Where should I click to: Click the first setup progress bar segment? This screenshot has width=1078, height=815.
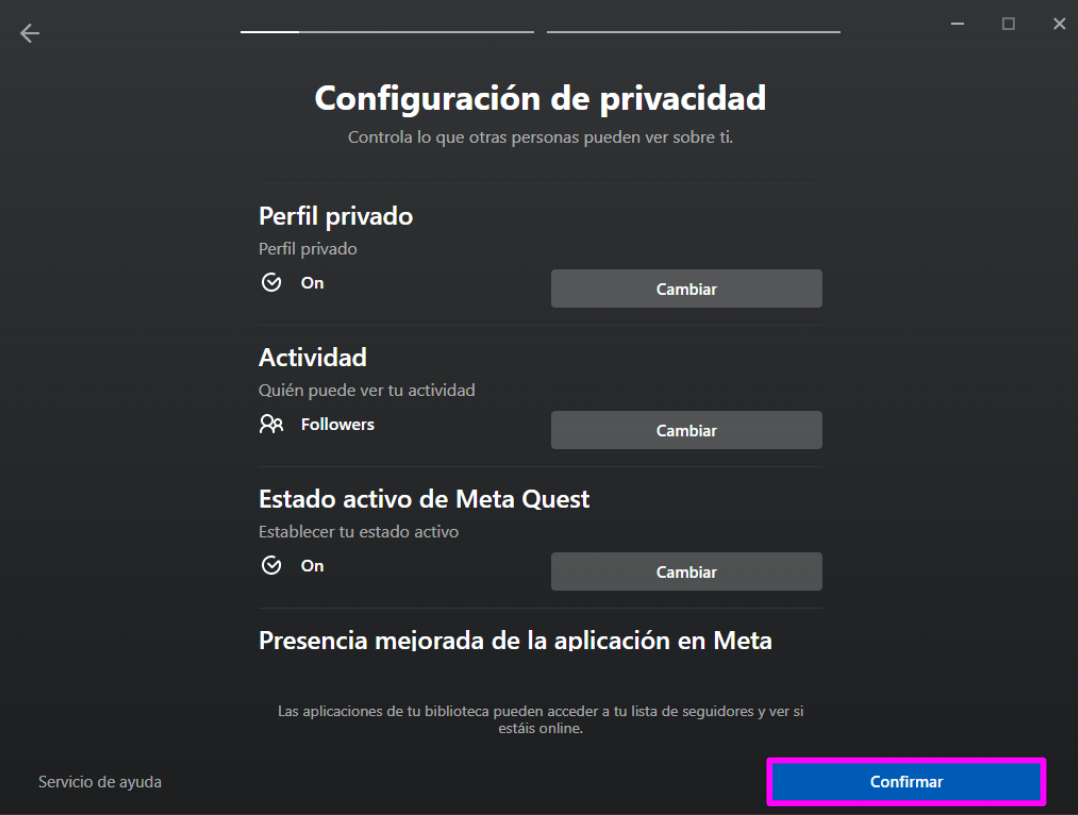[386, 31]
